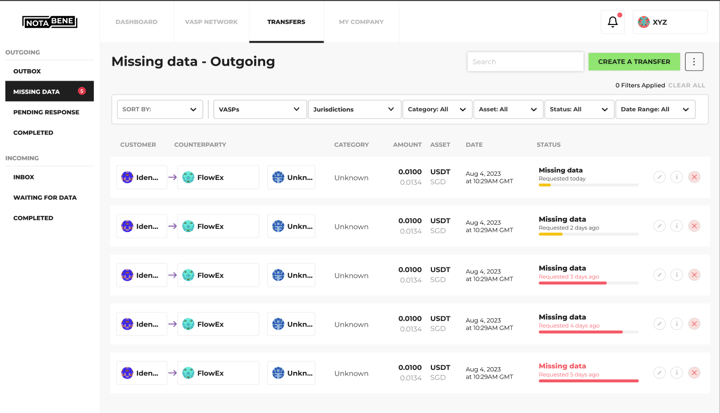Image resolution: width=720 pixels, height=413 pixels.
Task: Click the Search input field
Action: pos(525,62)
